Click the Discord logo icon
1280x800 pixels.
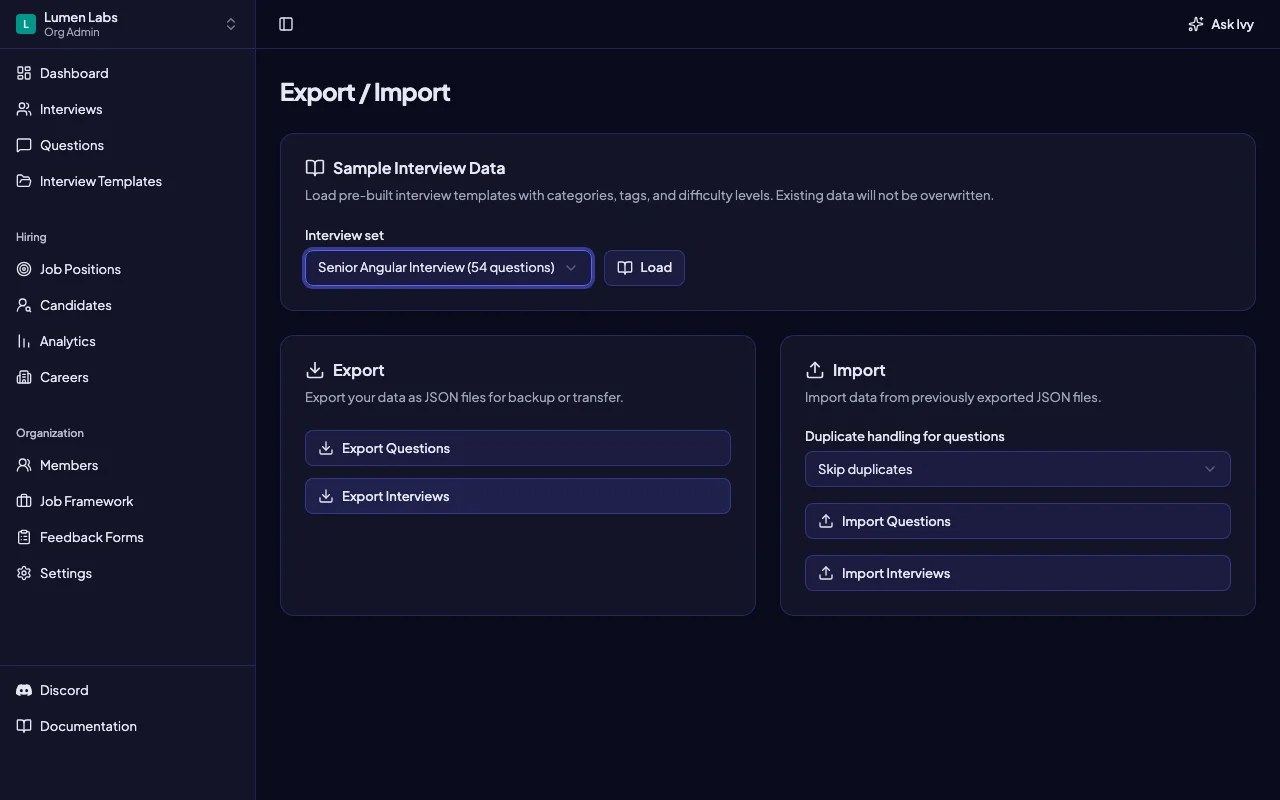click(x=24, y=690)
